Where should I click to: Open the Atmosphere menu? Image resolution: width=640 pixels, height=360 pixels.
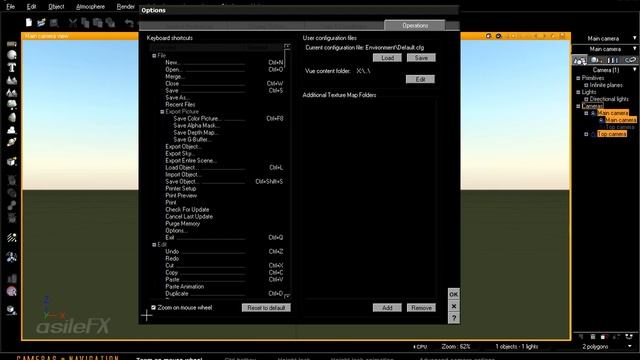click(x=90, y=7)
